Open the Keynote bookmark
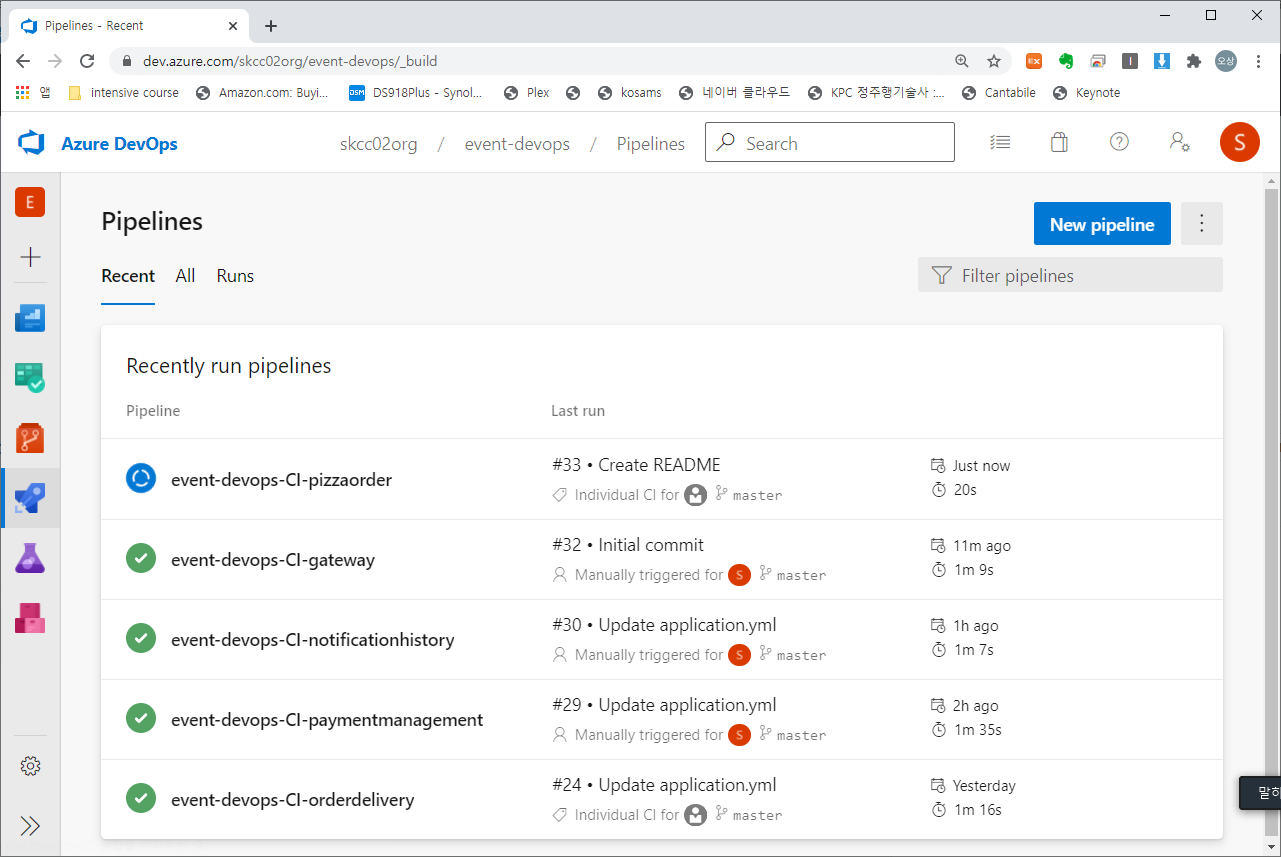The width and height of the screenshot is (1281, 857). click(1087, 93)
